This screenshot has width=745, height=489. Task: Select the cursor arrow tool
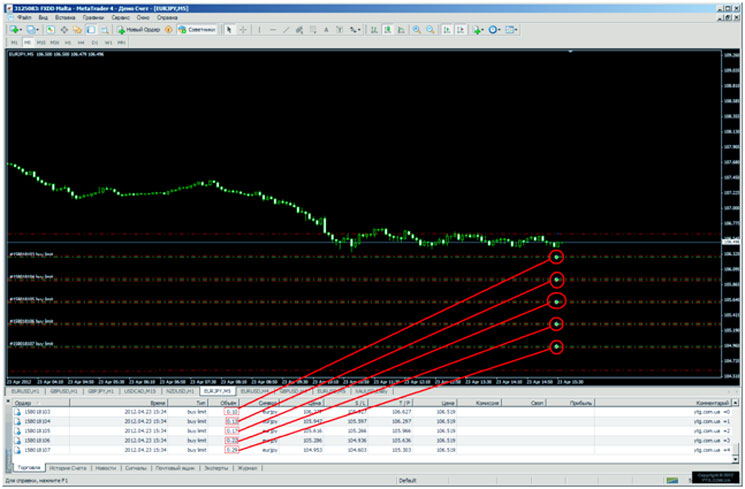point(229,30)
